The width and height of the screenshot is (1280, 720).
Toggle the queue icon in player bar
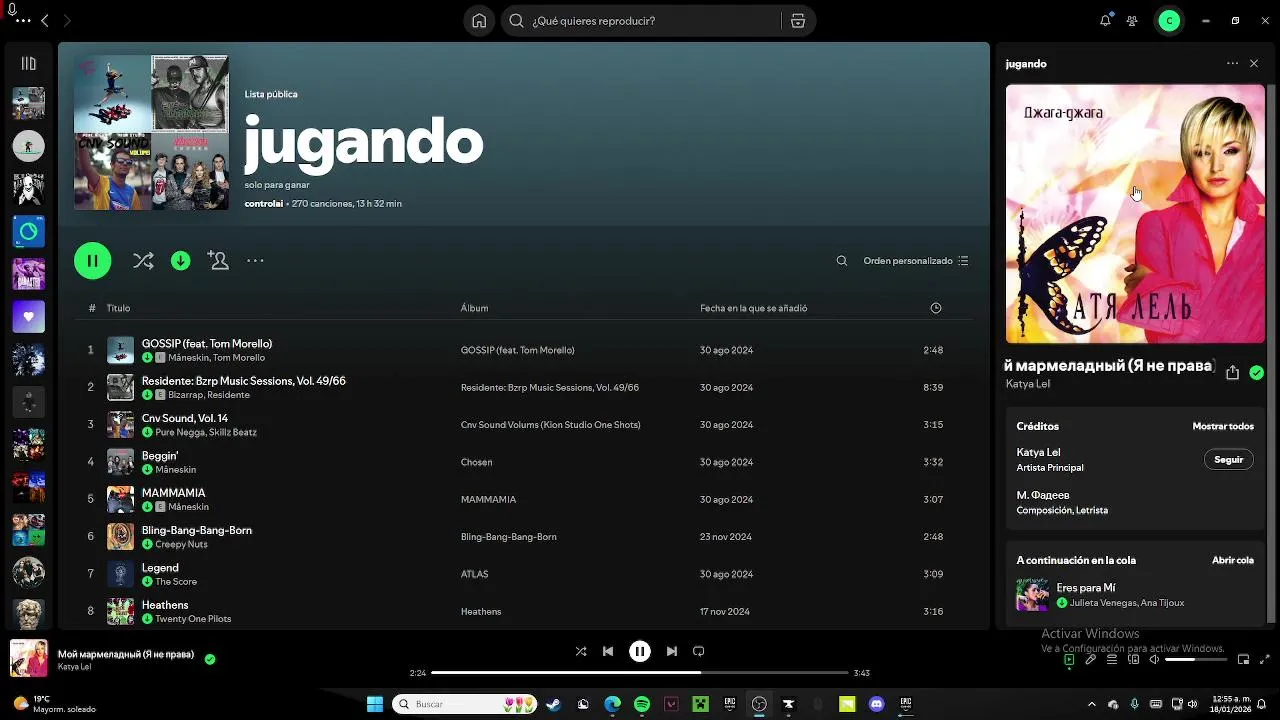[x=1112, y=660]
